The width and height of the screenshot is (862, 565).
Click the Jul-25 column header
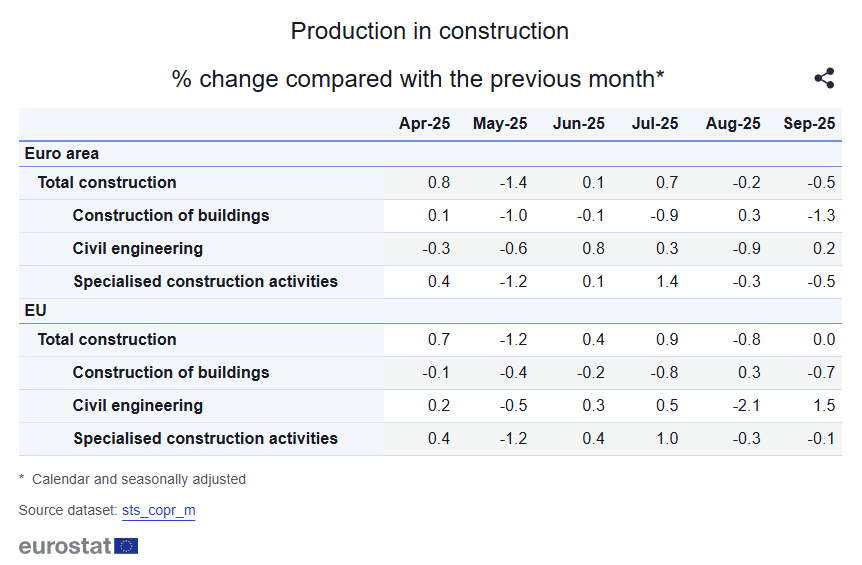click(x=655, y=124)
